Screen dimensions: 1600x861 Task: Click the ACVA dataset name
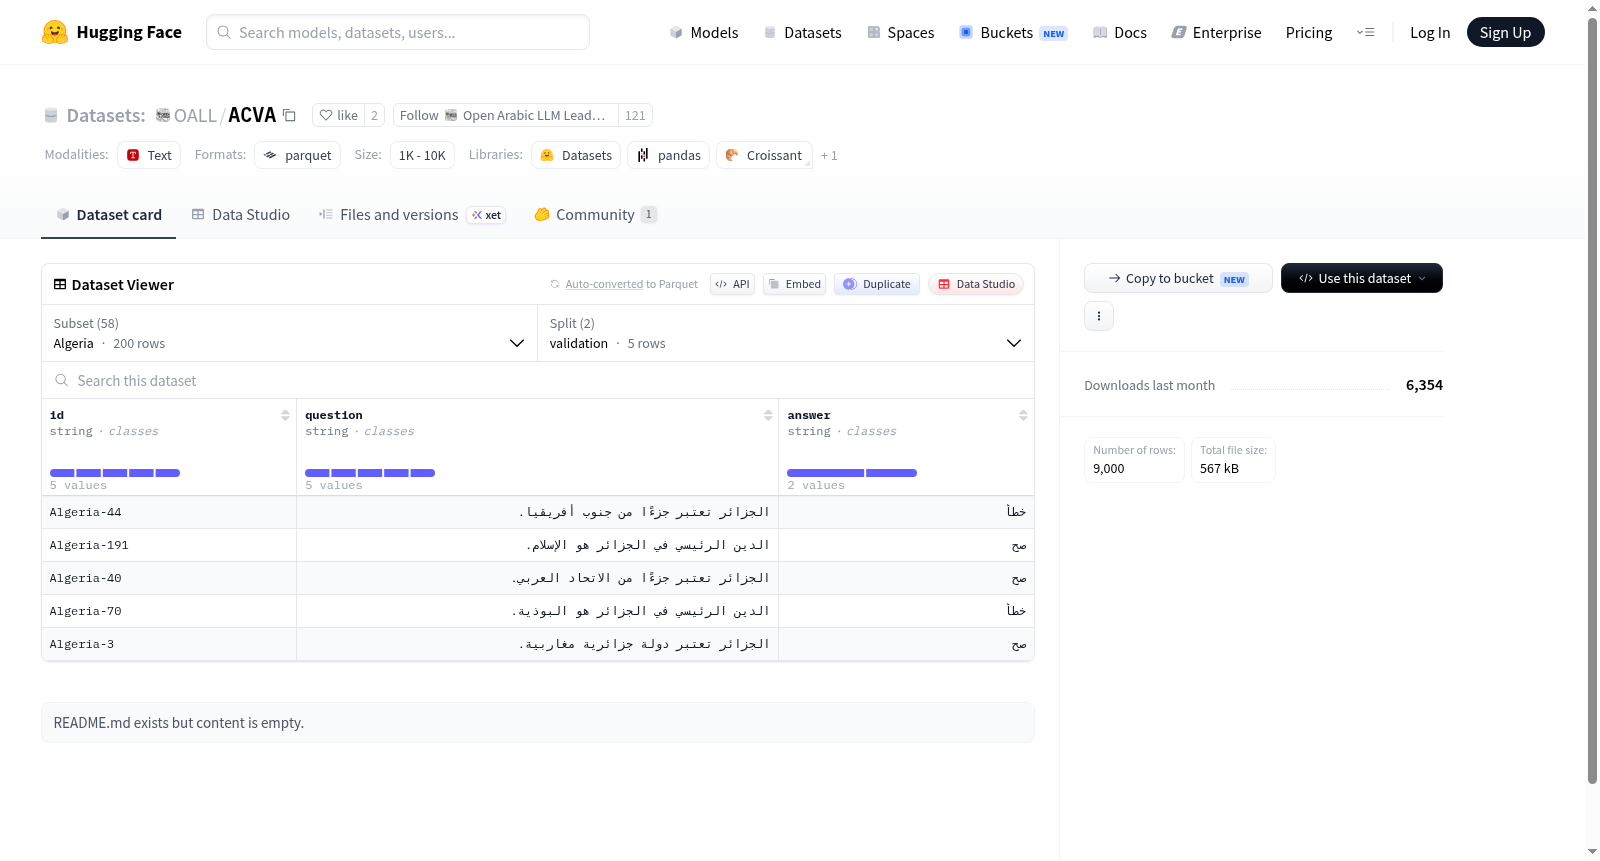coord(252,115)
